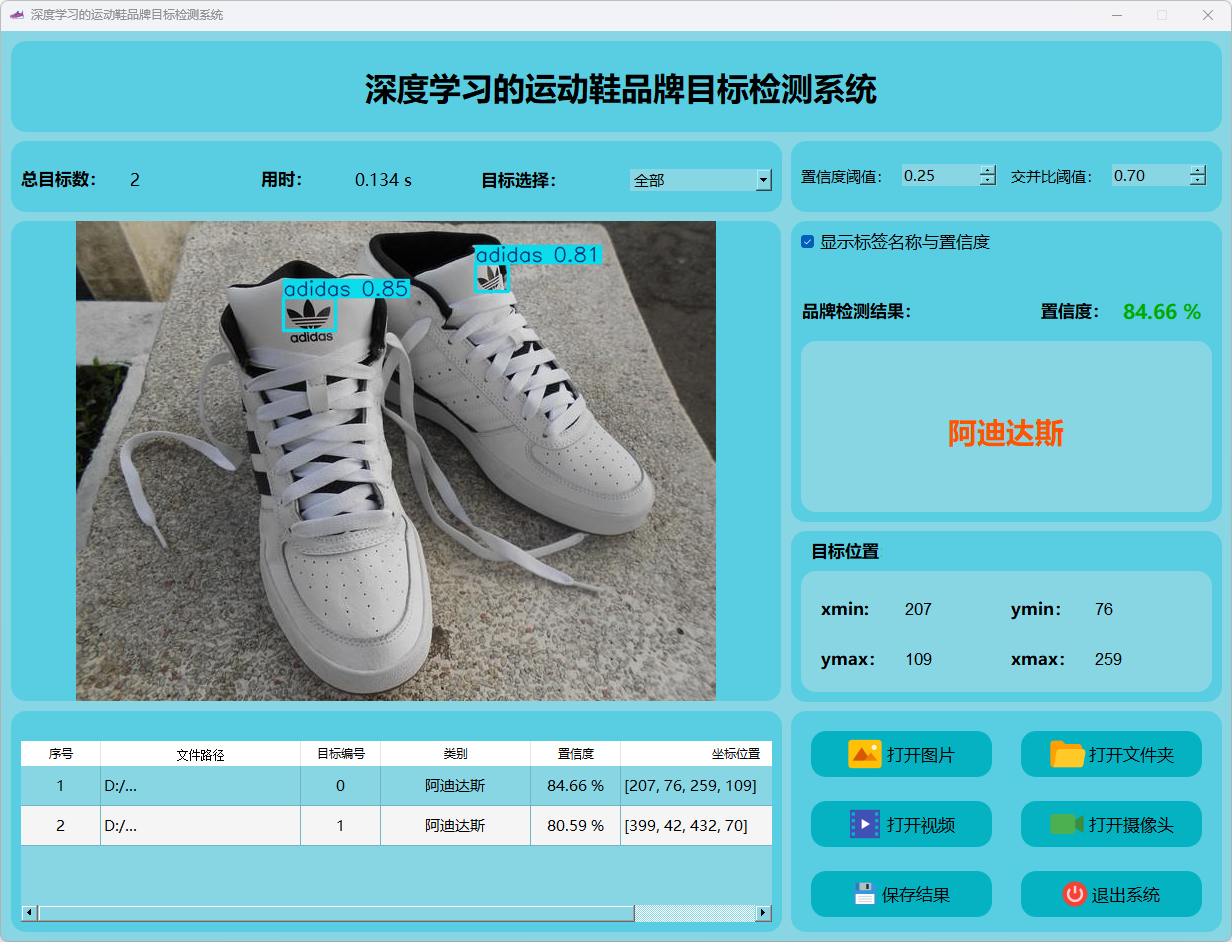The width and height of the screenshot is (1232, 942).
Task: Click table scrollbar right arrow
Action: coord(764,913)
